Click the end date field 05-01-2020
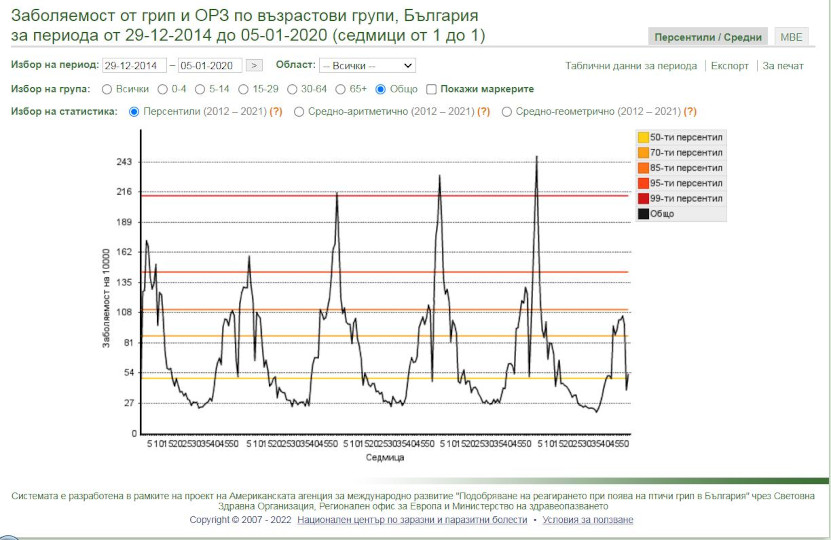 tap(210, 66)
